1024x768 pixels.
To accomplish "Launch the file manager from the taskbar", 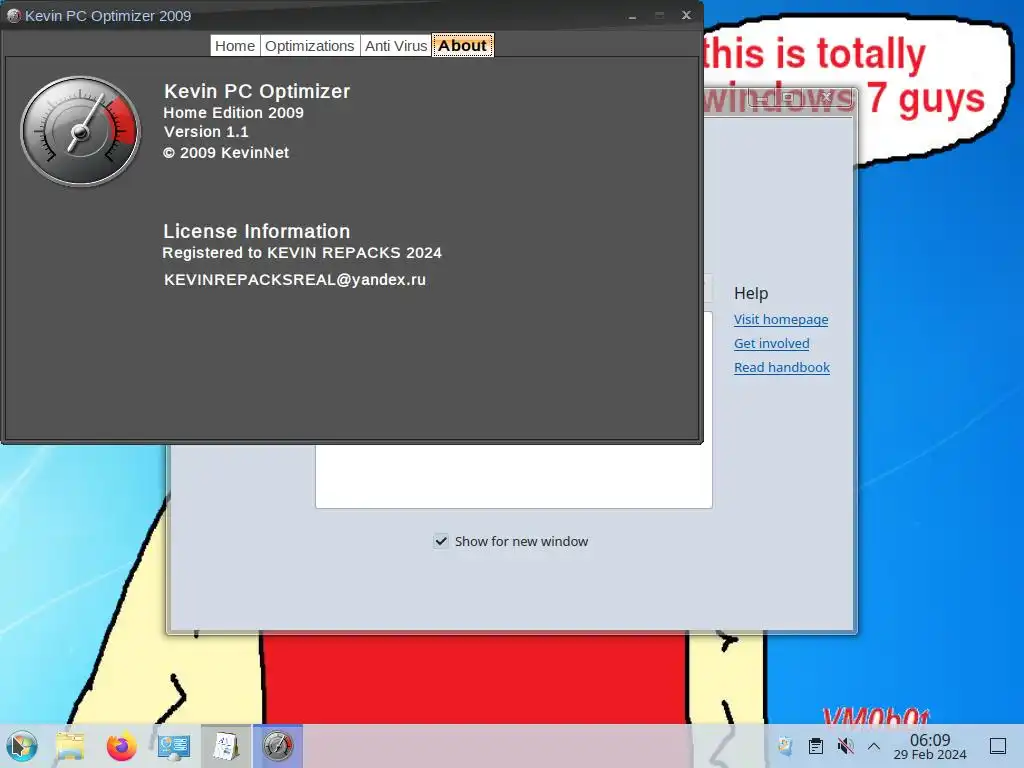I will [x=70, y=746].
